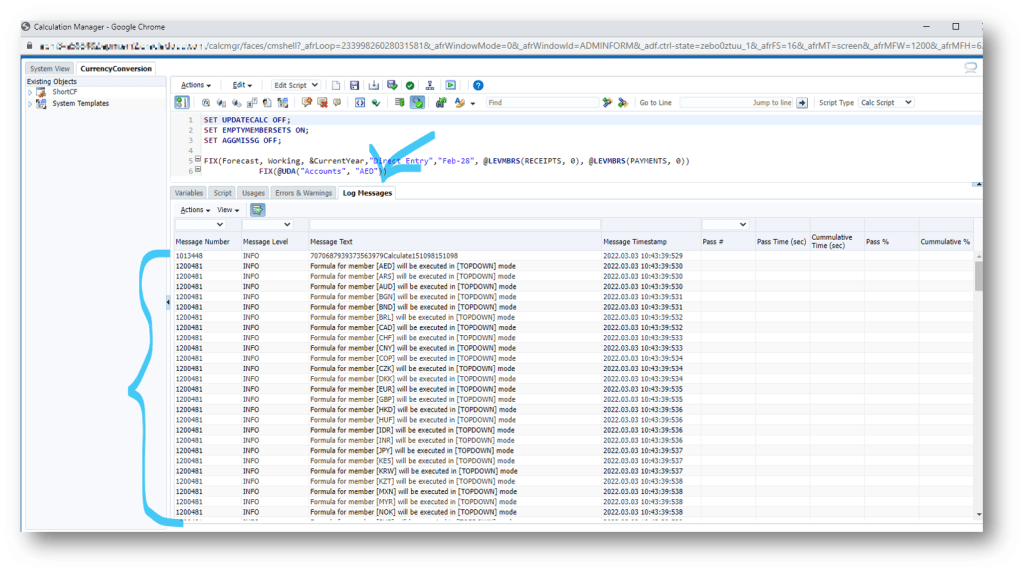Screen dimensions: 1036x588
Task: Switch to the Usages tab
Action: [253, 193]
